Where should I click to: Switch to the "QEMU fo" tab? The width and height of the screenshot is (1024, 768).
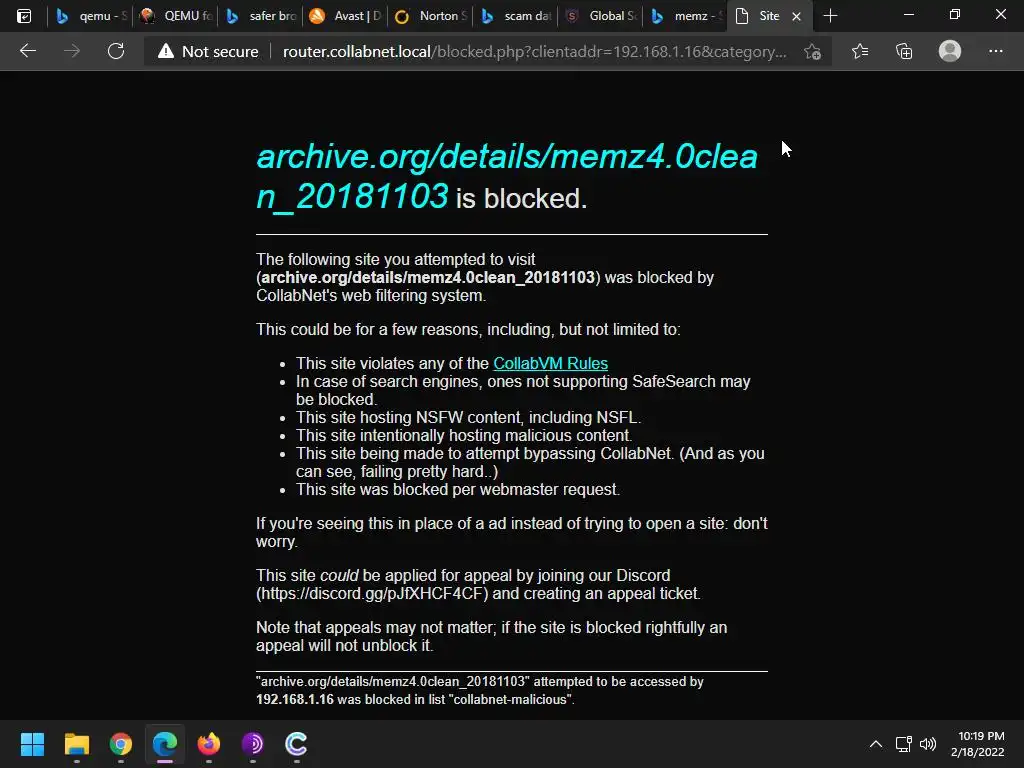(x=175, y=16)
